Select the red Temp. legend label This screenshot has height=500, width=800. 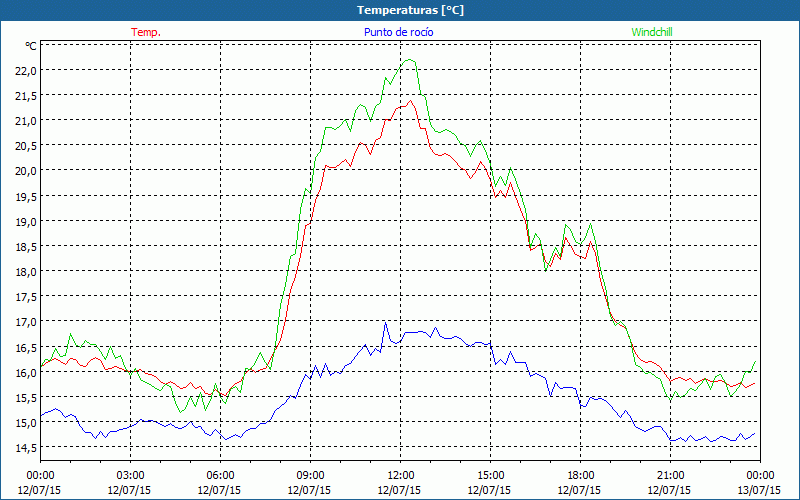(146, 32)
